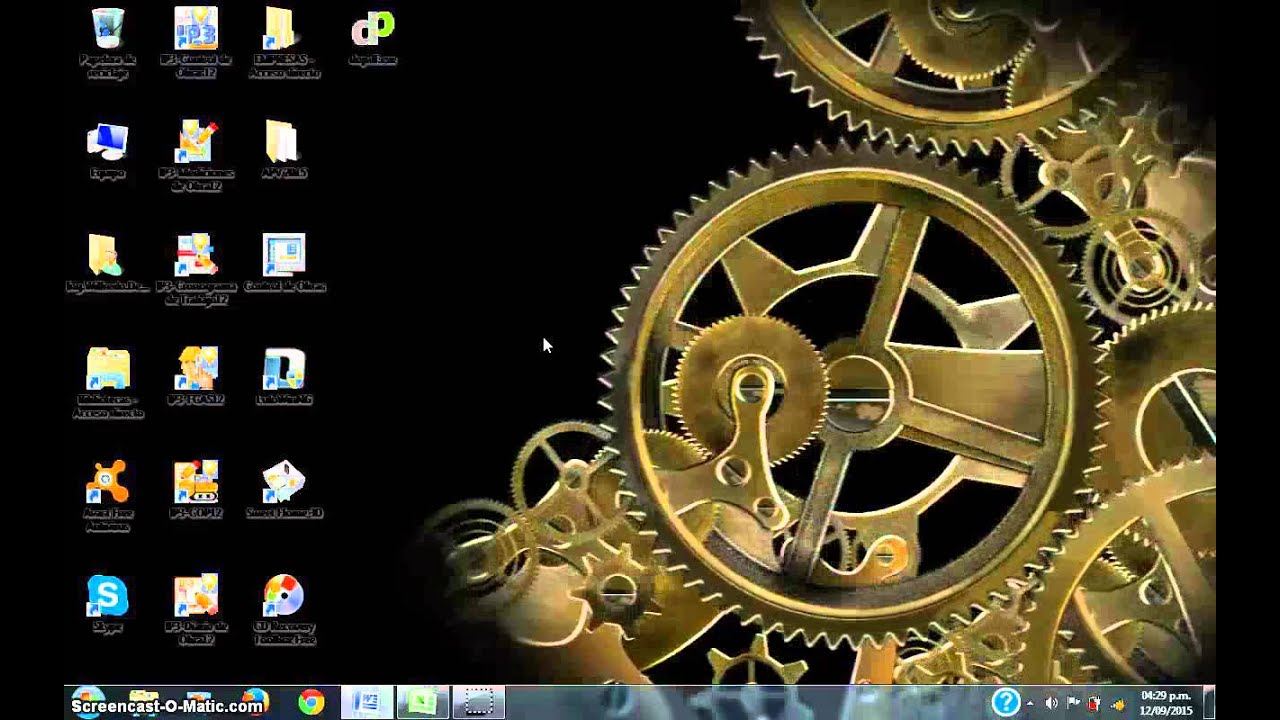
Task: Open the Bibliotecas - Acceso directo shortcut
Action: tap(107, 383)
